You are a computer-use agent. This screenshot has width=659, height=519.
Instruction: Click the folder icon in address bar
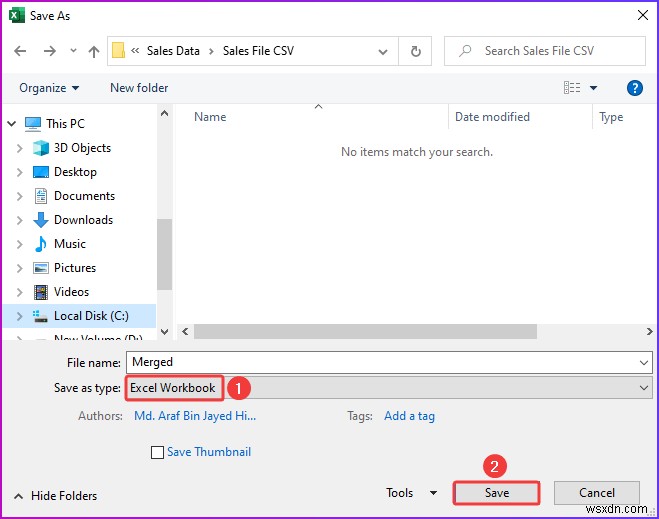119,51
